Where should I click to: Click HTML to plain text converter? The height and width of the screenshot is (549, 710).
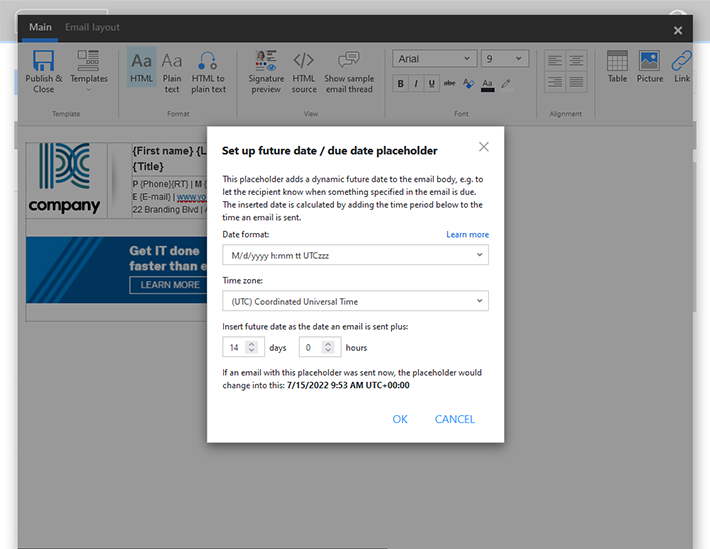coord(208,72)
